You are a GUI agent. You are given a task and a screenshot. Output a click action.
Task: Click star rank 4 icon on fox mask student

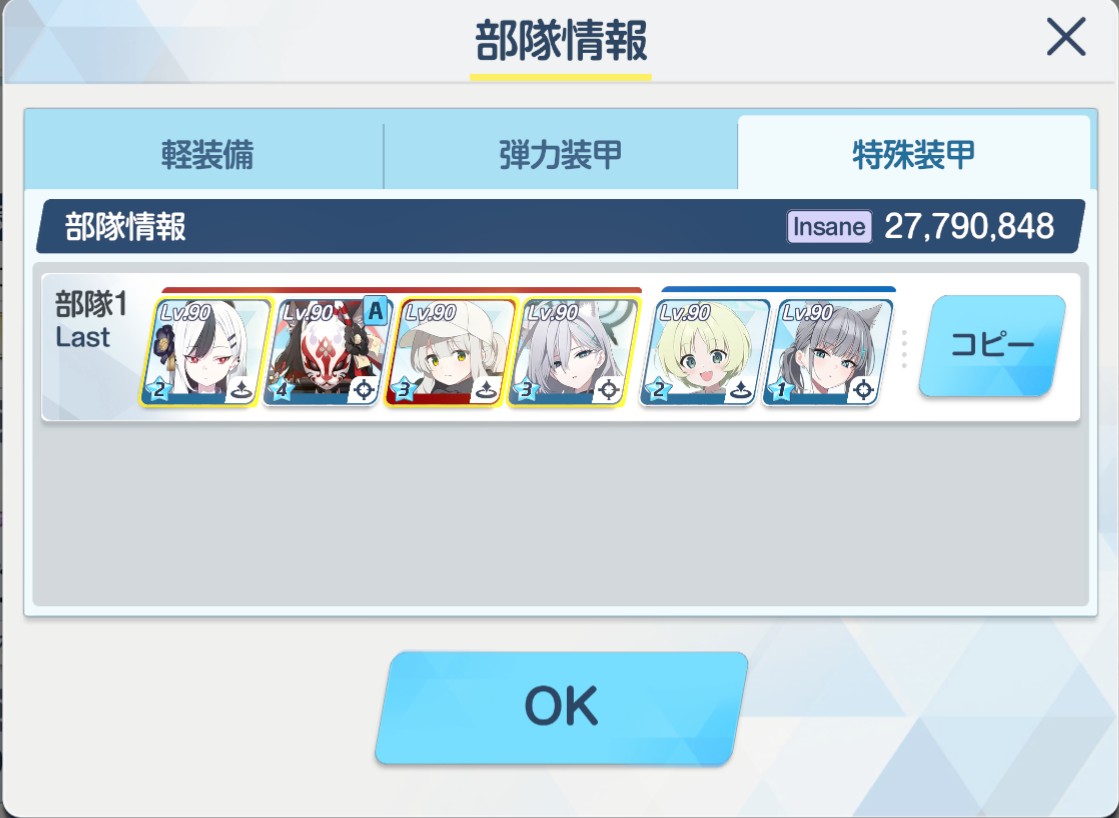click(281, 390)
